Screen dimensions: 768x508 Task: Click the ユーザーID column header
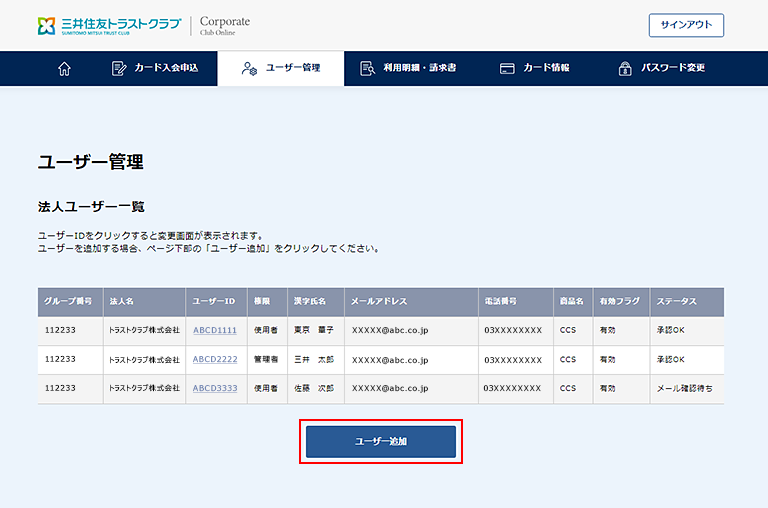point(214,301)
